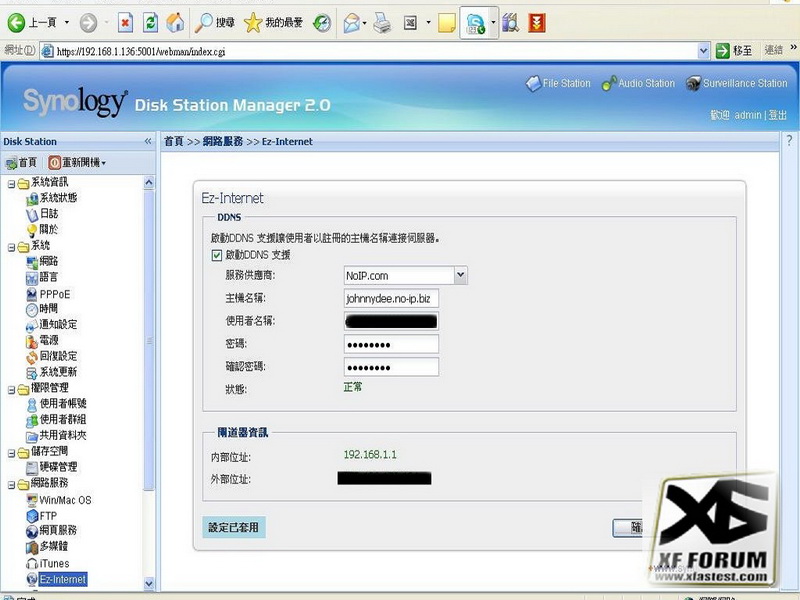
Task: Open the browser Home page icon
Action: [175, 22]
